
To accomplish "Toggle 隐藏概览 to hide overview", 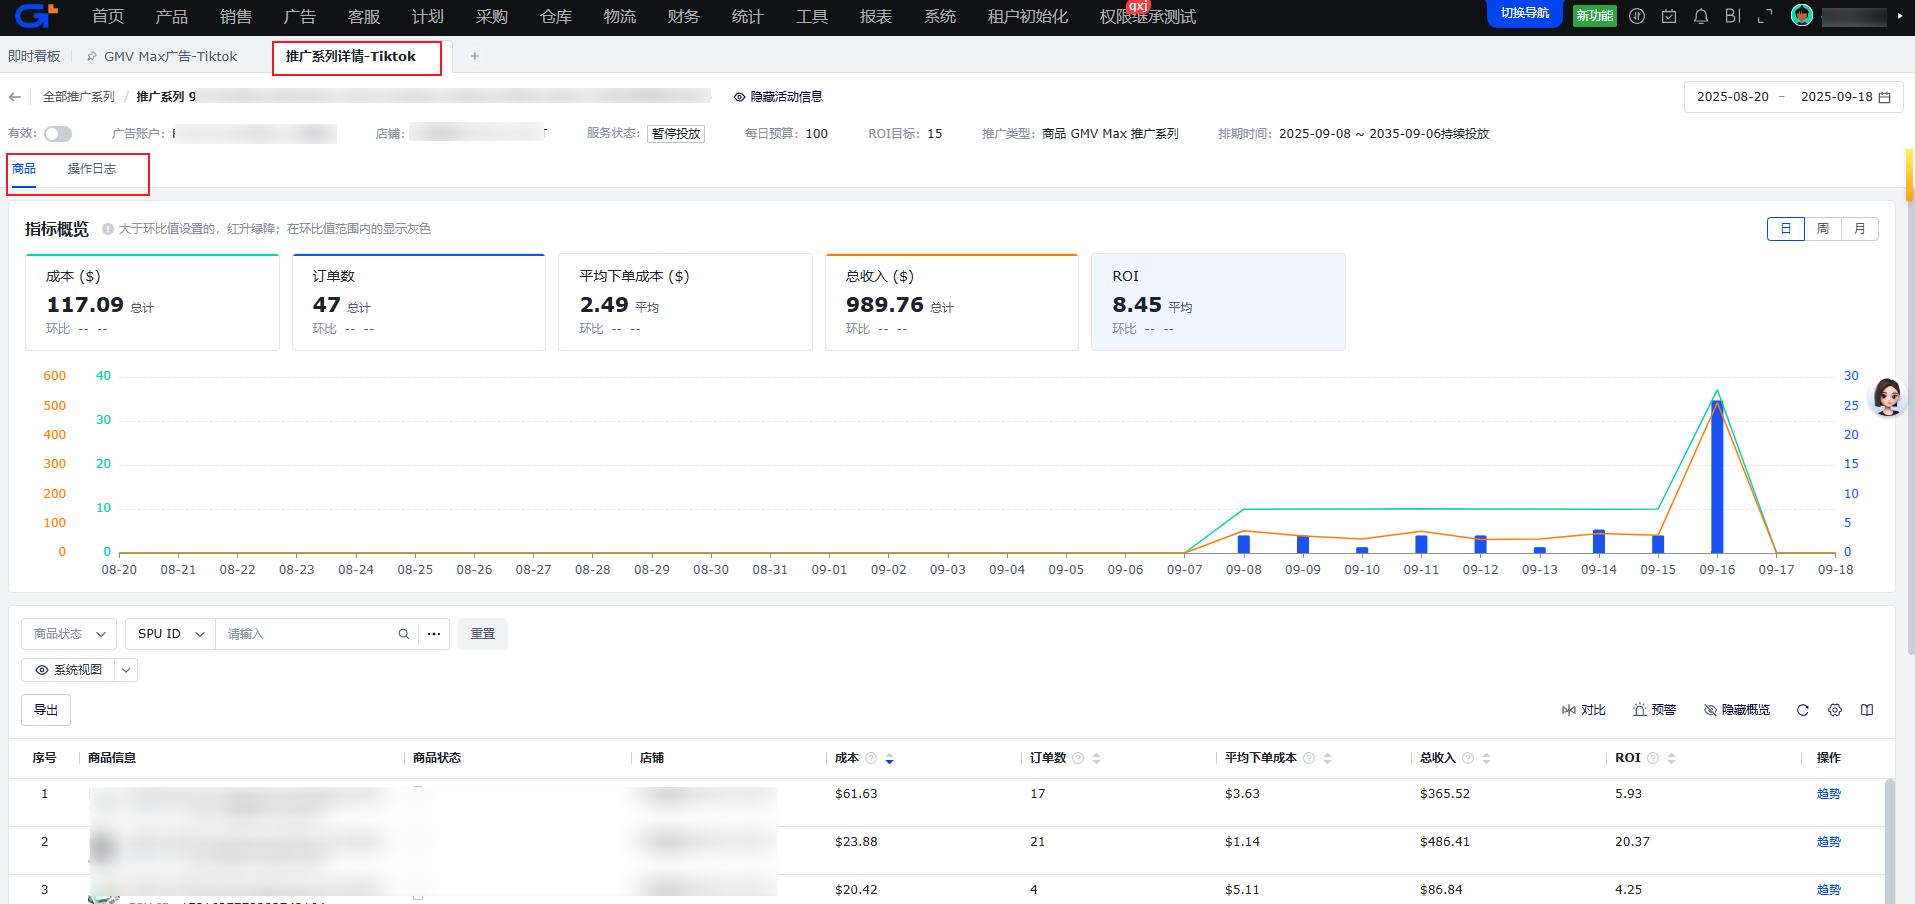I will [1736, 710].
